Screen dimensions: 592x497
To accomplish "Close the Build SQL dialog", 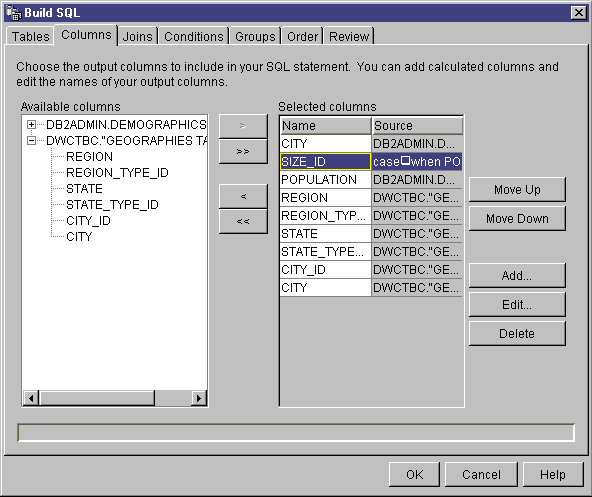I will click(578, 13).
